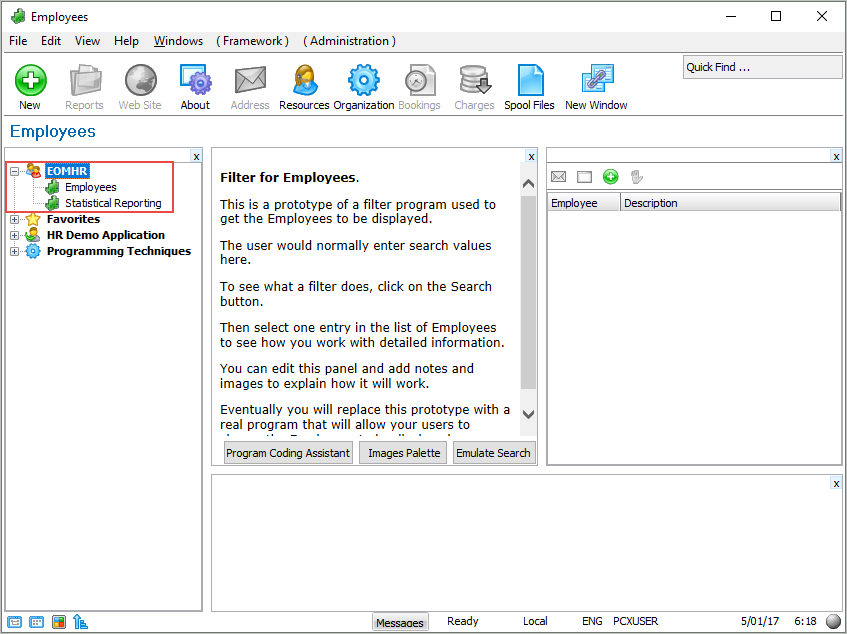Click the Program Coding Assistant button
The width and height of the screenshot is (847, 634).
click(x=288, y=453)
